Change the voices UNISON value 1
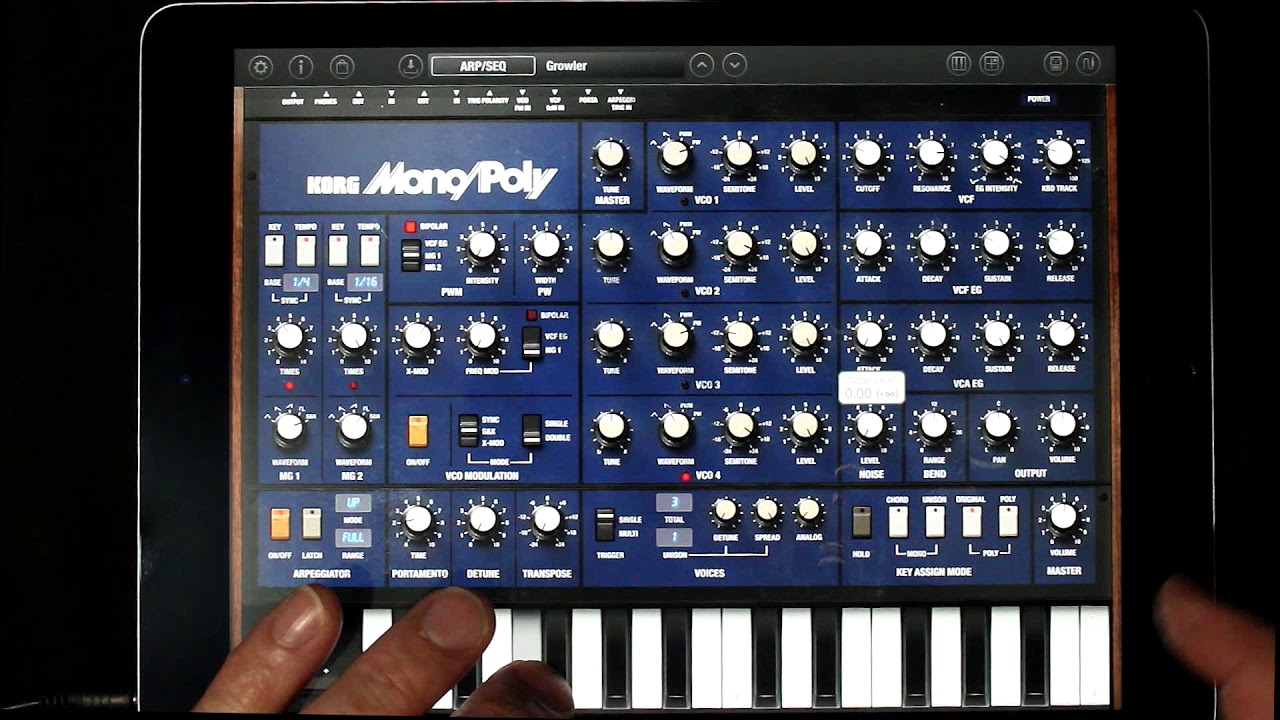The width and height of the screenshot is (1280, 720). [674, 538]
